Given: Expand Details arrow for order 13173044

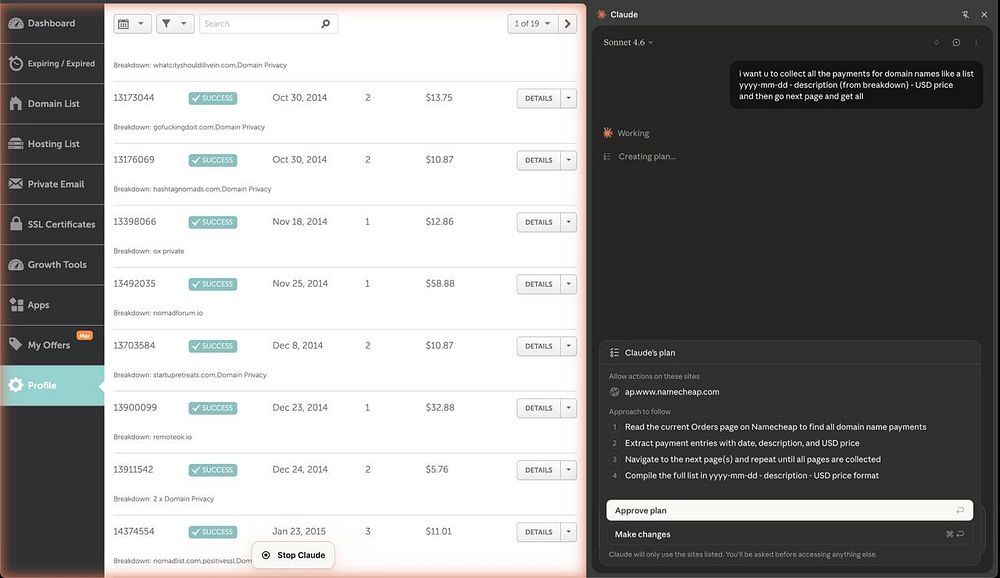Looking at the screenshot, I should tap(568, 98).
